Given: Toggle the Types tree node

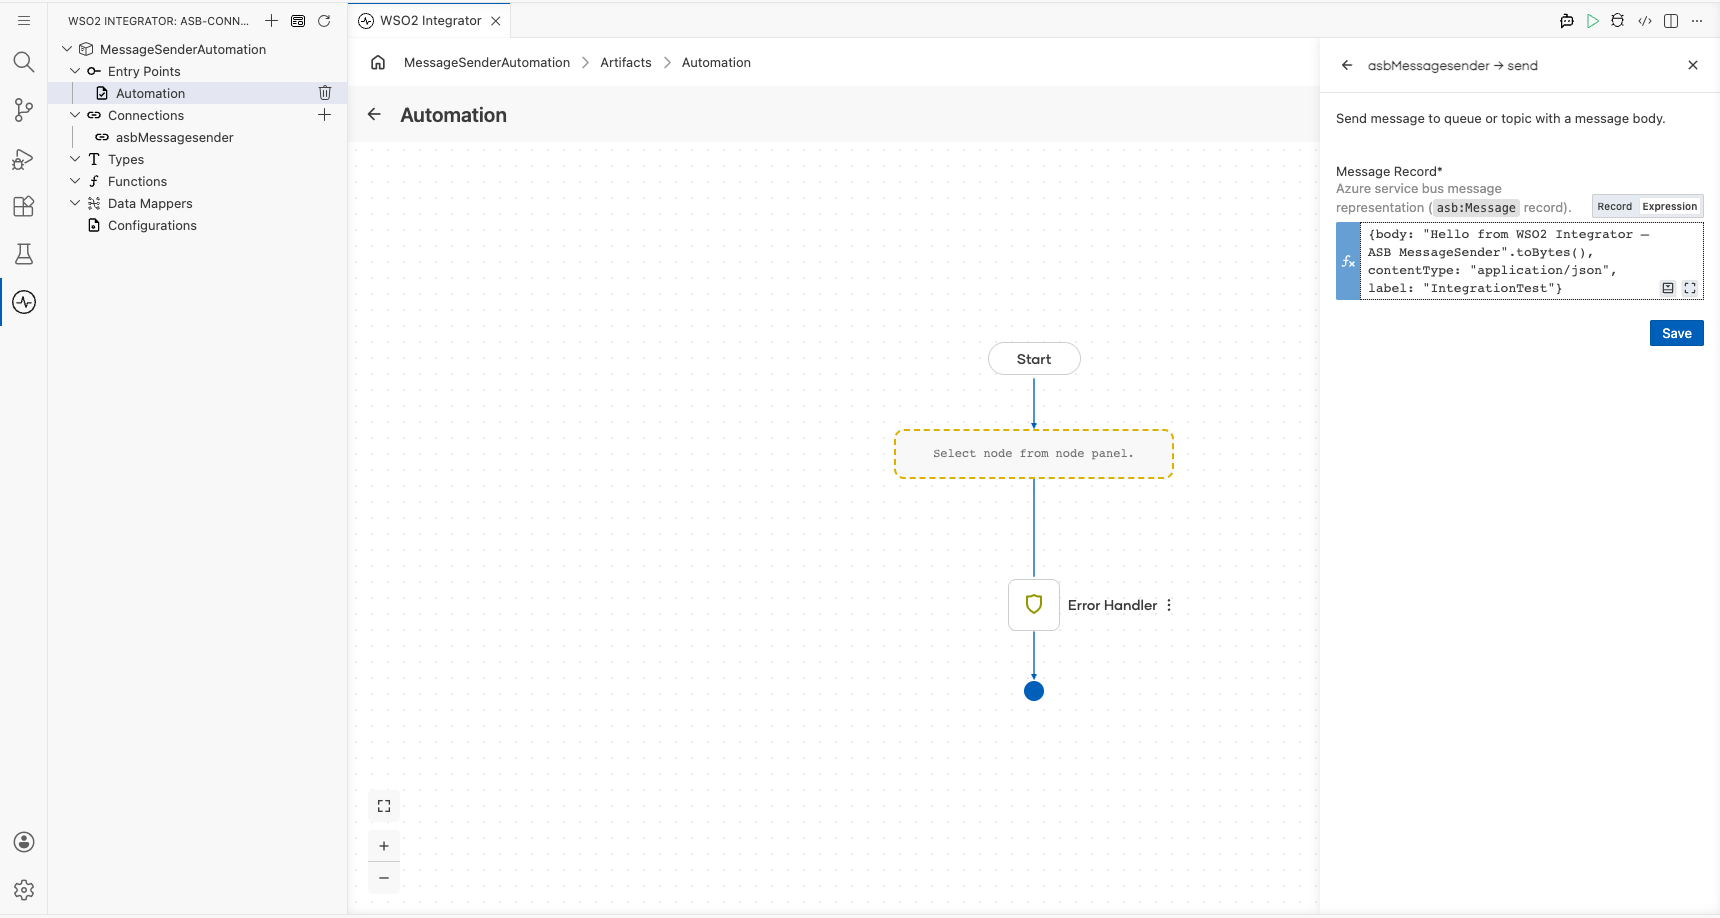Looking at the screenshot, I should click(75, 159).
